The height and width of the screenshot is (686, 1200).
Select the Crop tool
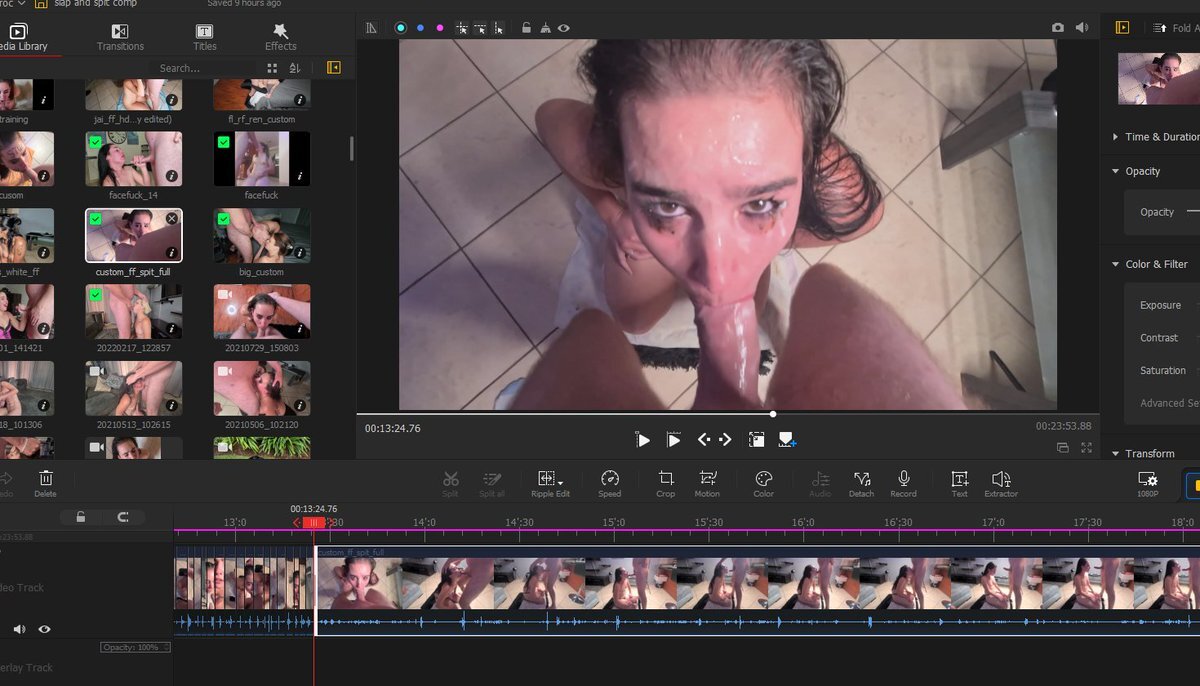point(665,481)
